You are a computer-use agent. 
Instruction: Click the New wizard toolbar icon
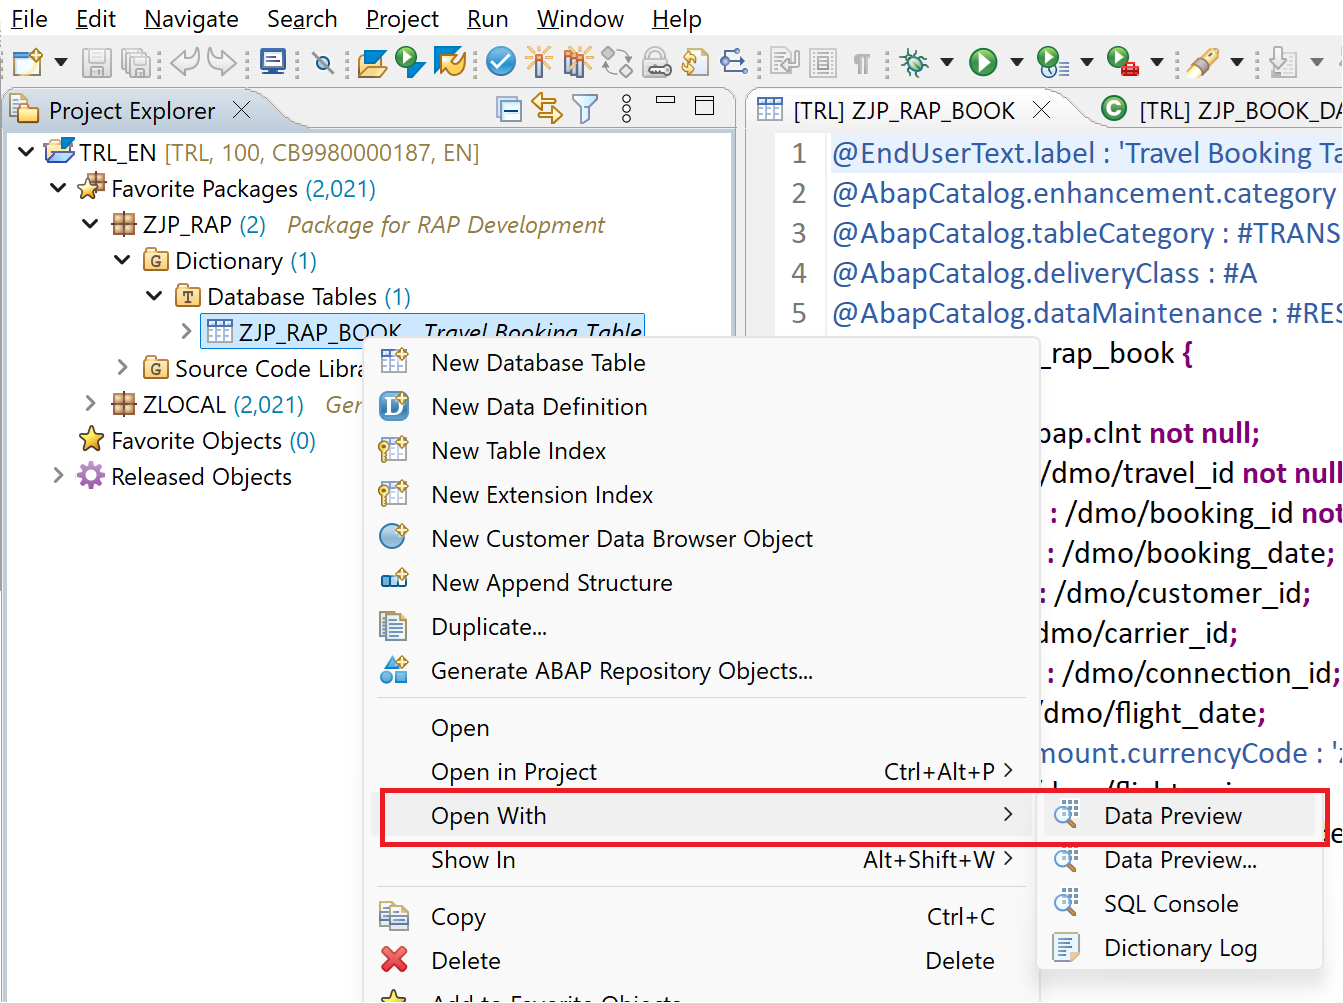[x=28, y=62]
